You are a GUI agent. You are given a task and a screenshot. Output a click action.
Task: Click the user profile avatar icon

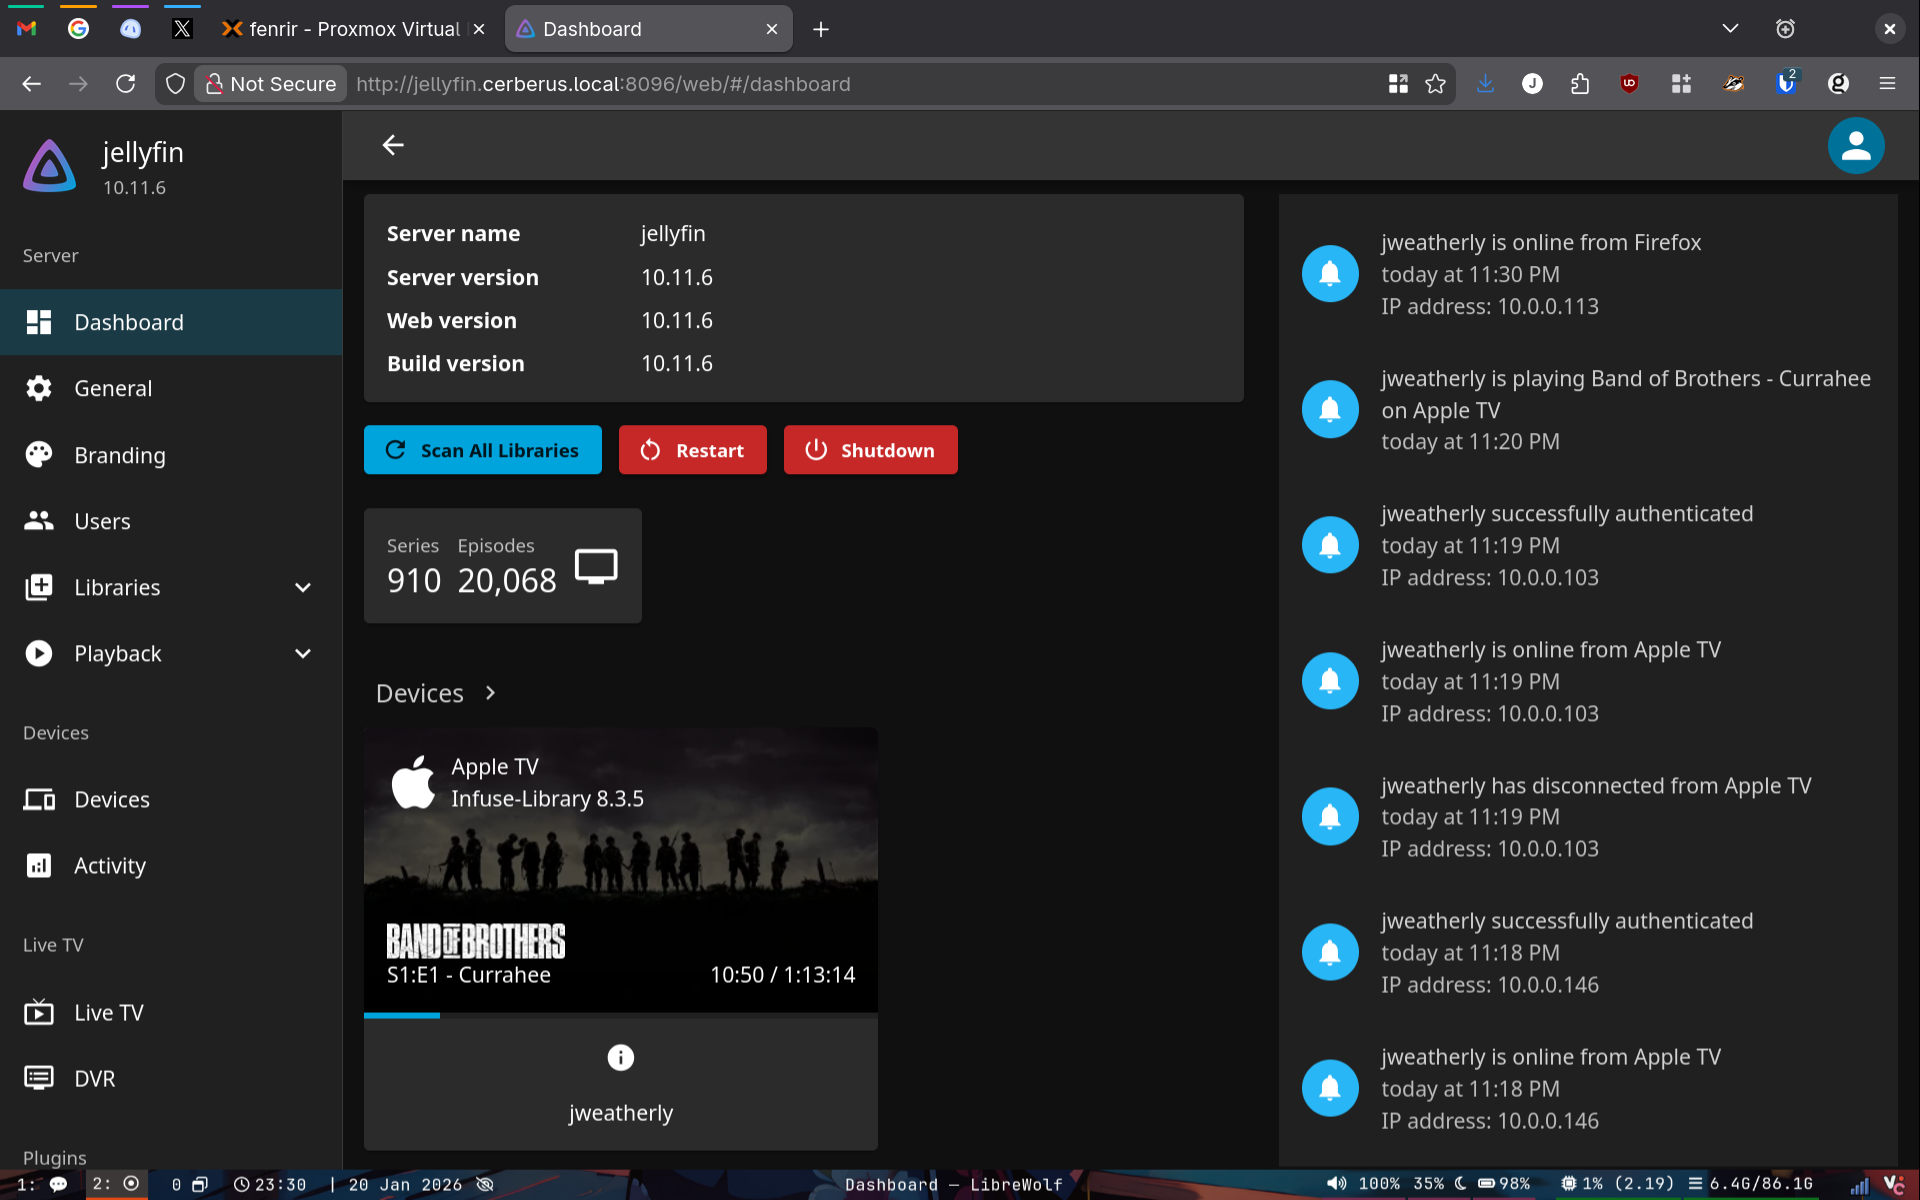(x=1855, y=146)
